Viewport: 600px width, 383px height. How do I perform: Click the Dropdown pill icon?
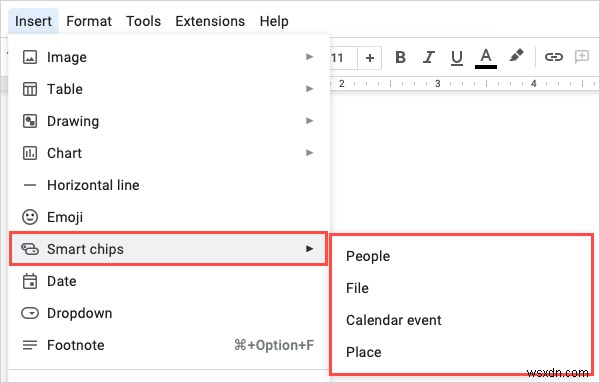coord(30,313)
